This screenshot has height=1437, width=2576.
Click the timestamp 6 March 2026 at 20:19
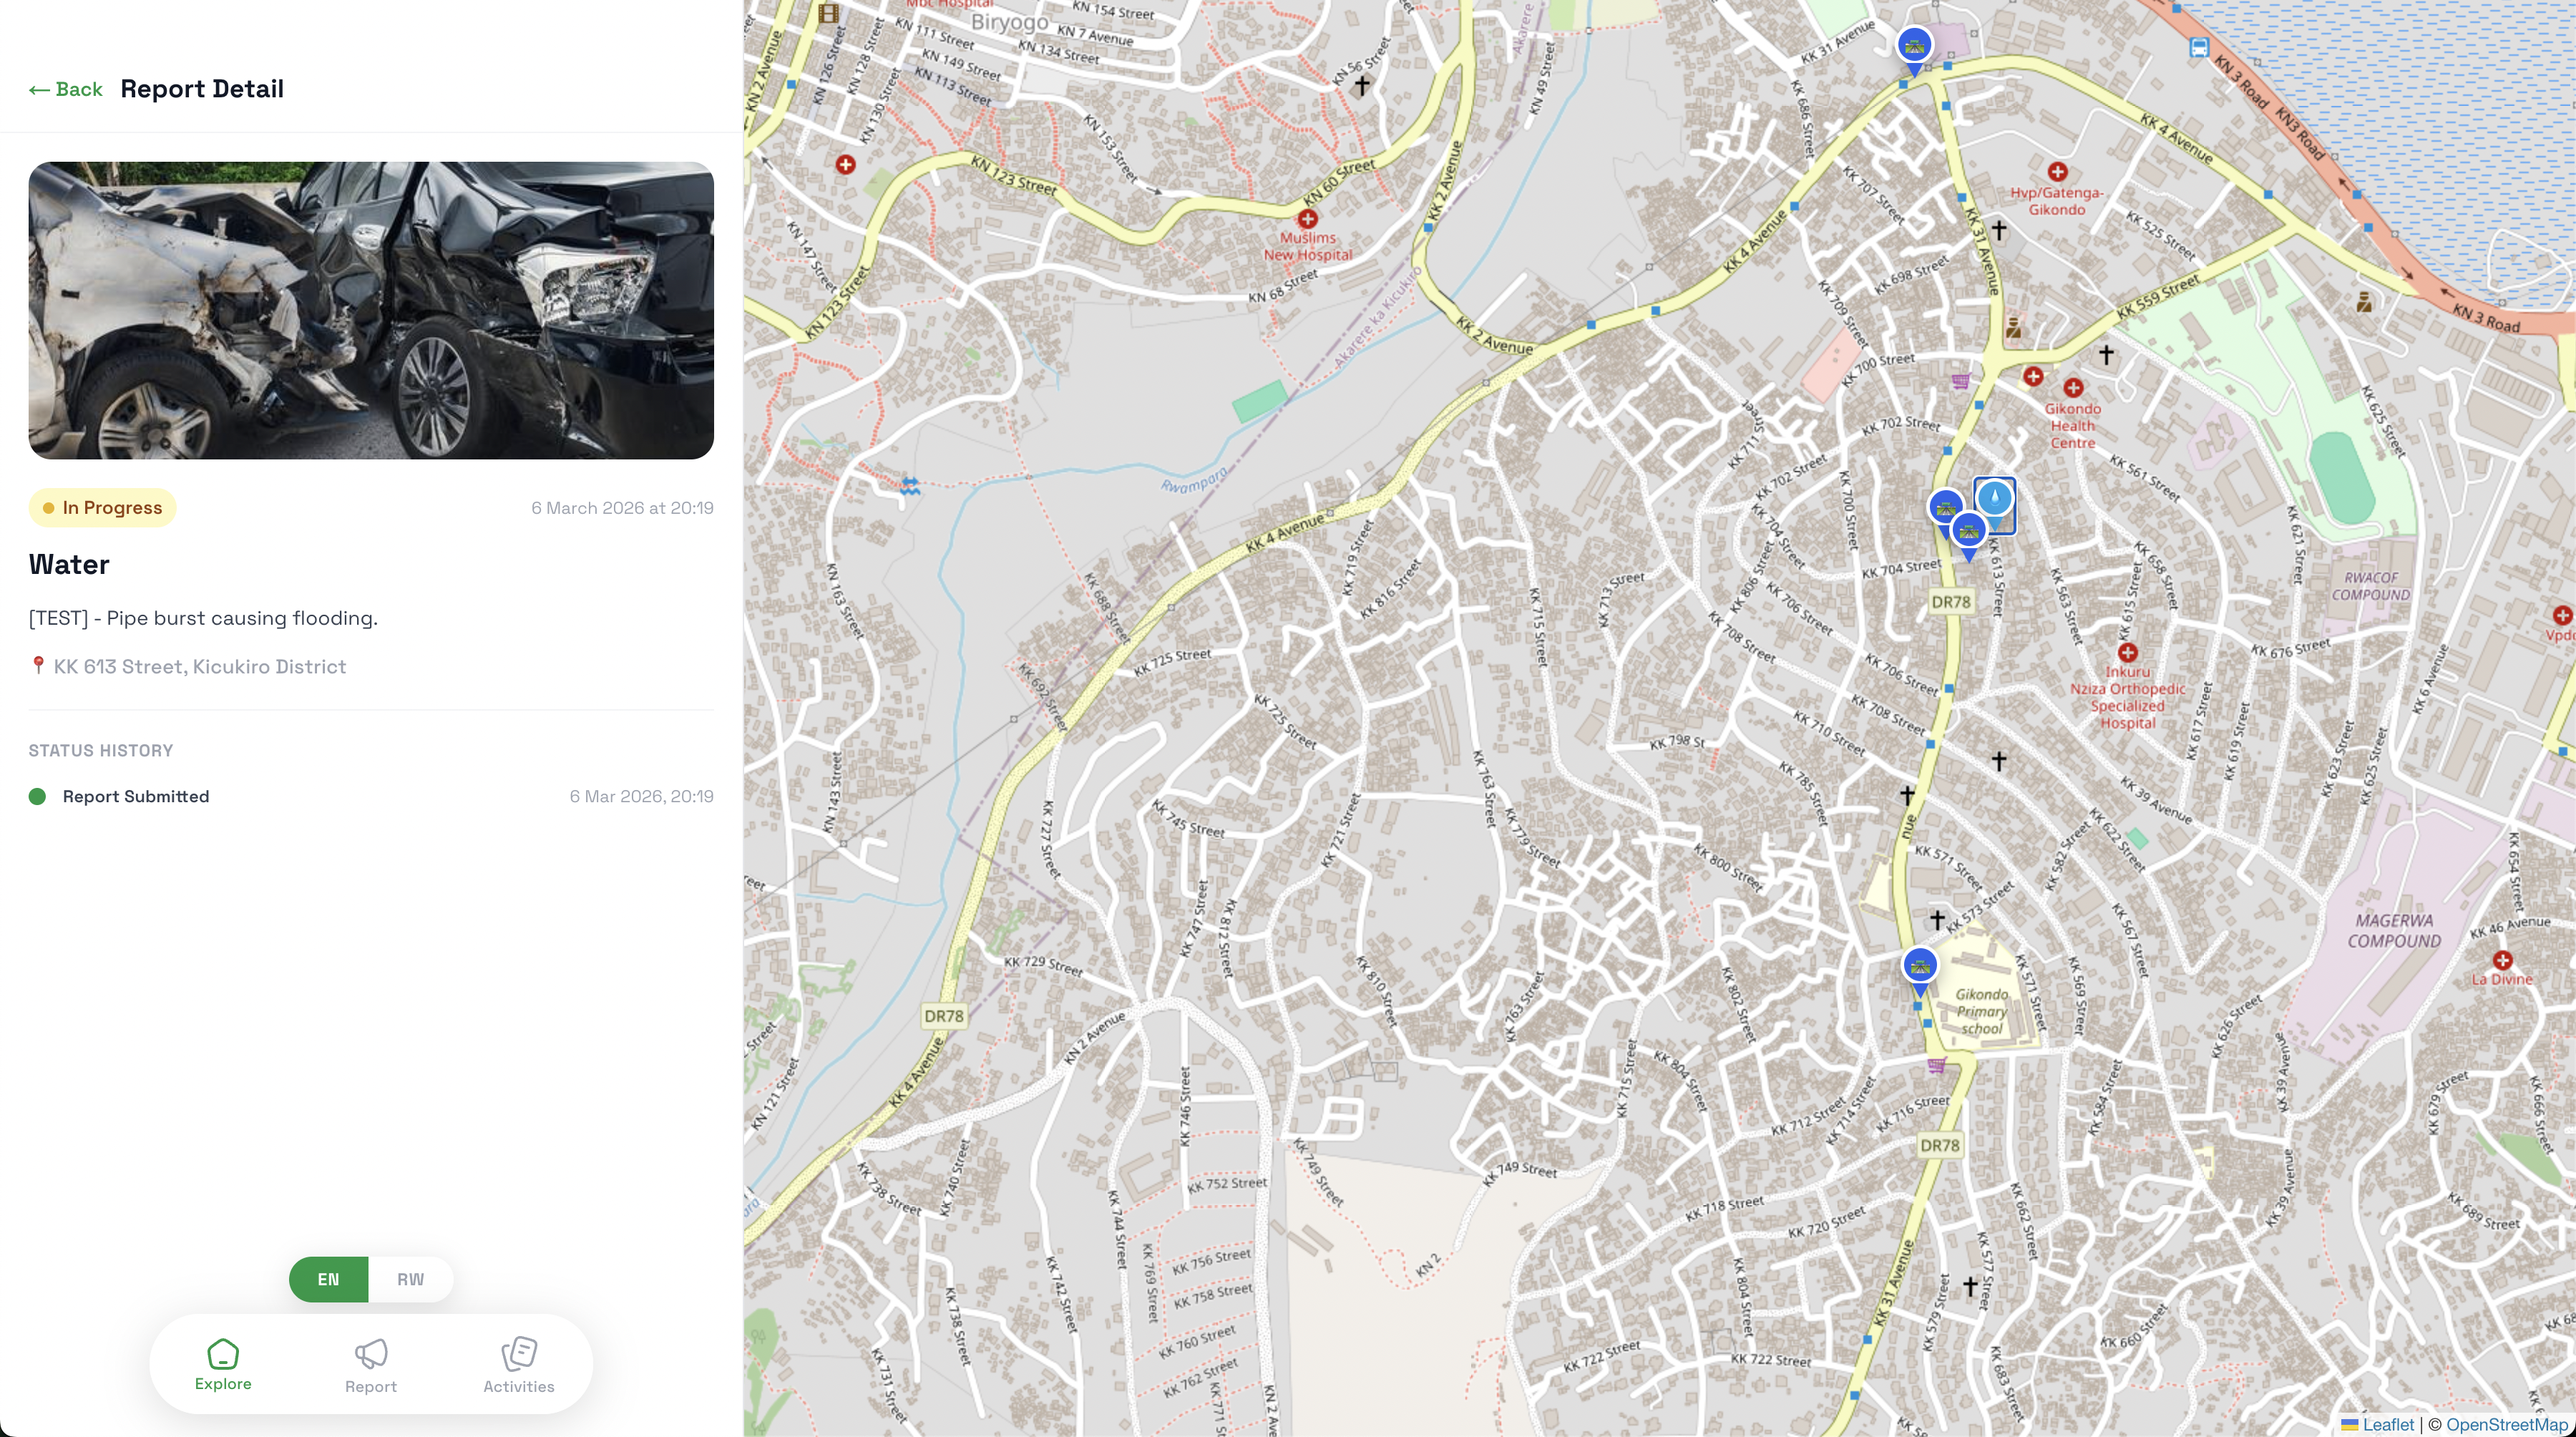click(622, 508)
